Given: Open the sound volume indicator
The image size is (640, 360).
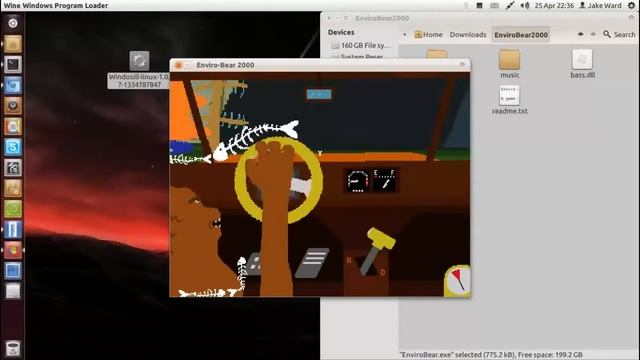Looking at the screenshot, I should tap(525, 6).
